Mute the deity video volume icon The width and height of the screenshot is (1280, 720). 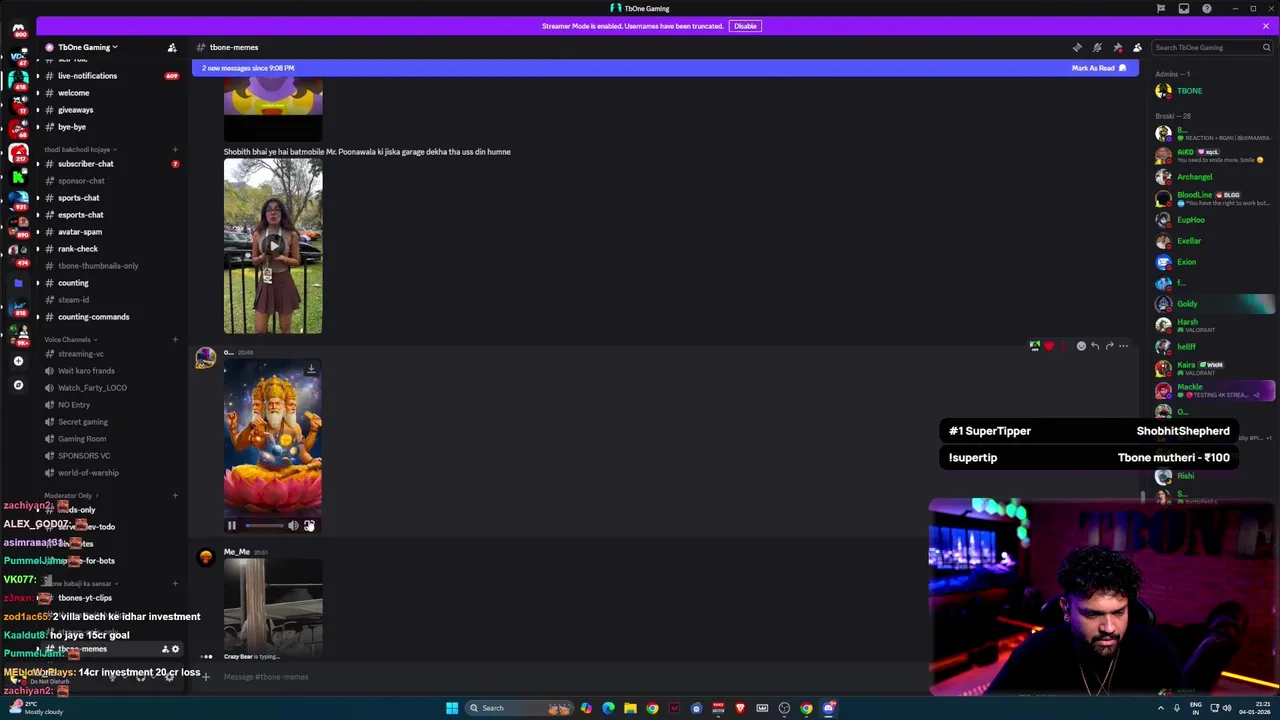pos(293,525)
